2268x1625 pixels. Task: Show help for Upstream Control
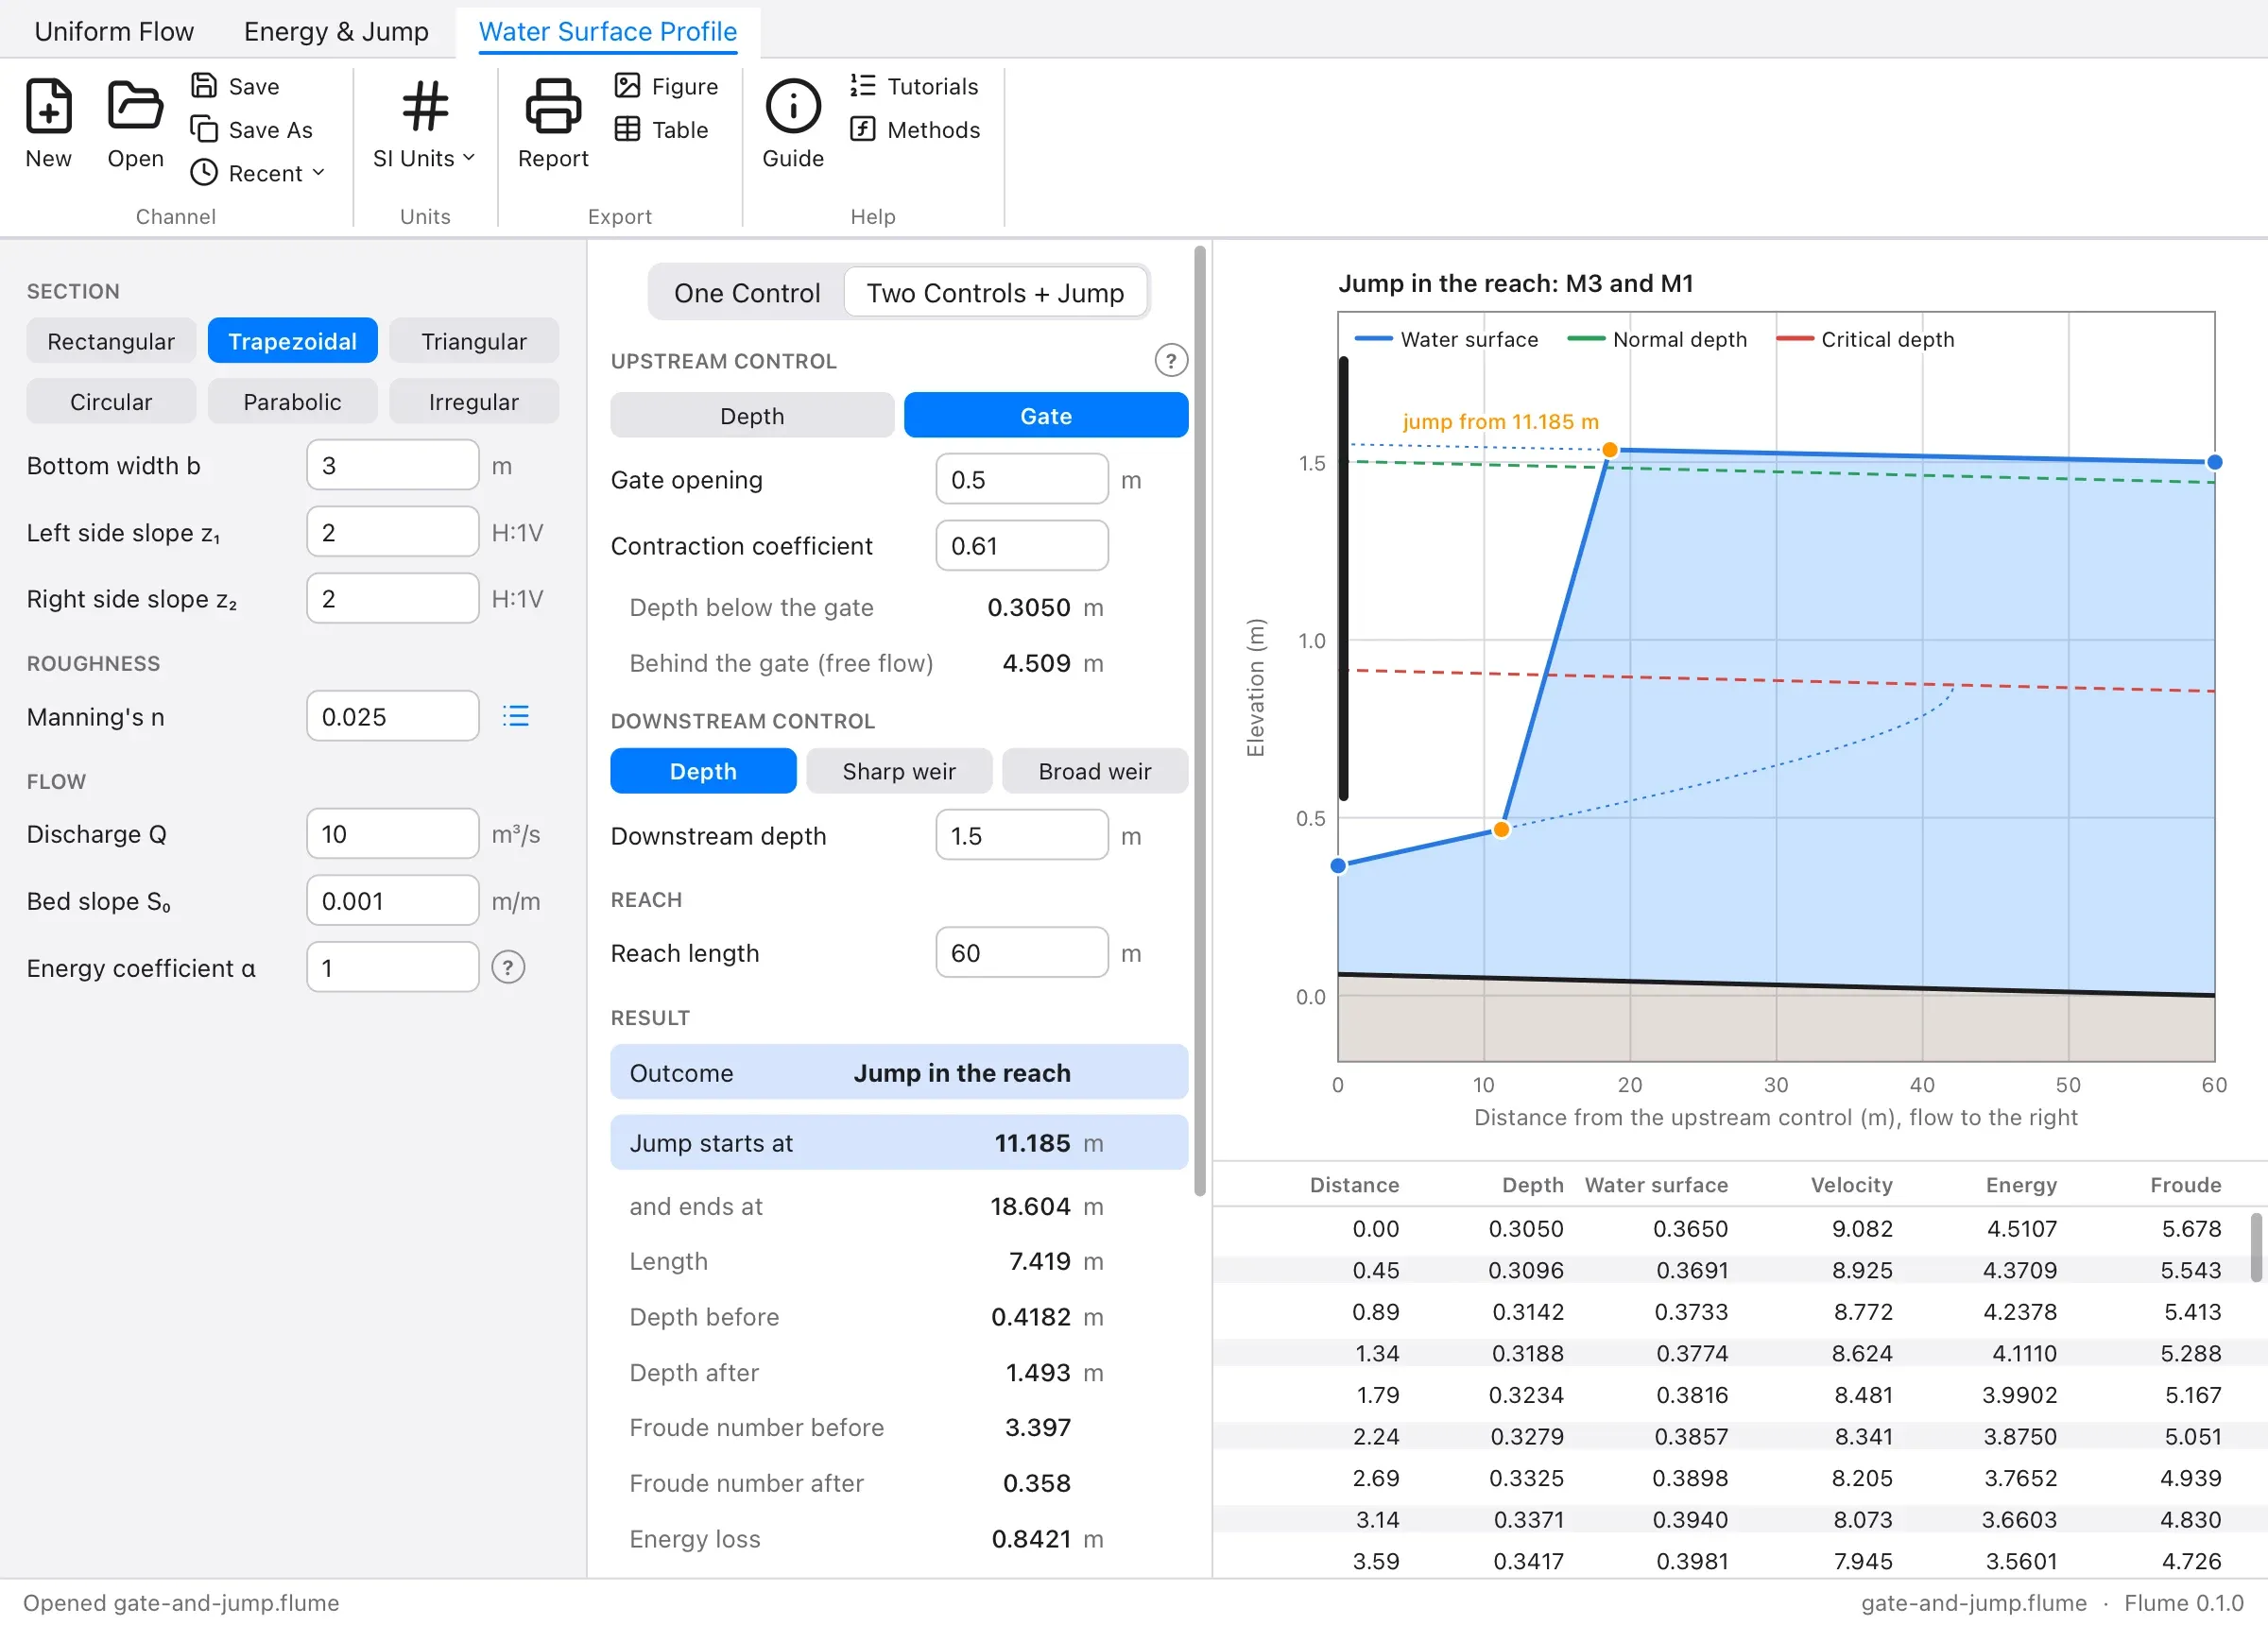[1170, 360]
